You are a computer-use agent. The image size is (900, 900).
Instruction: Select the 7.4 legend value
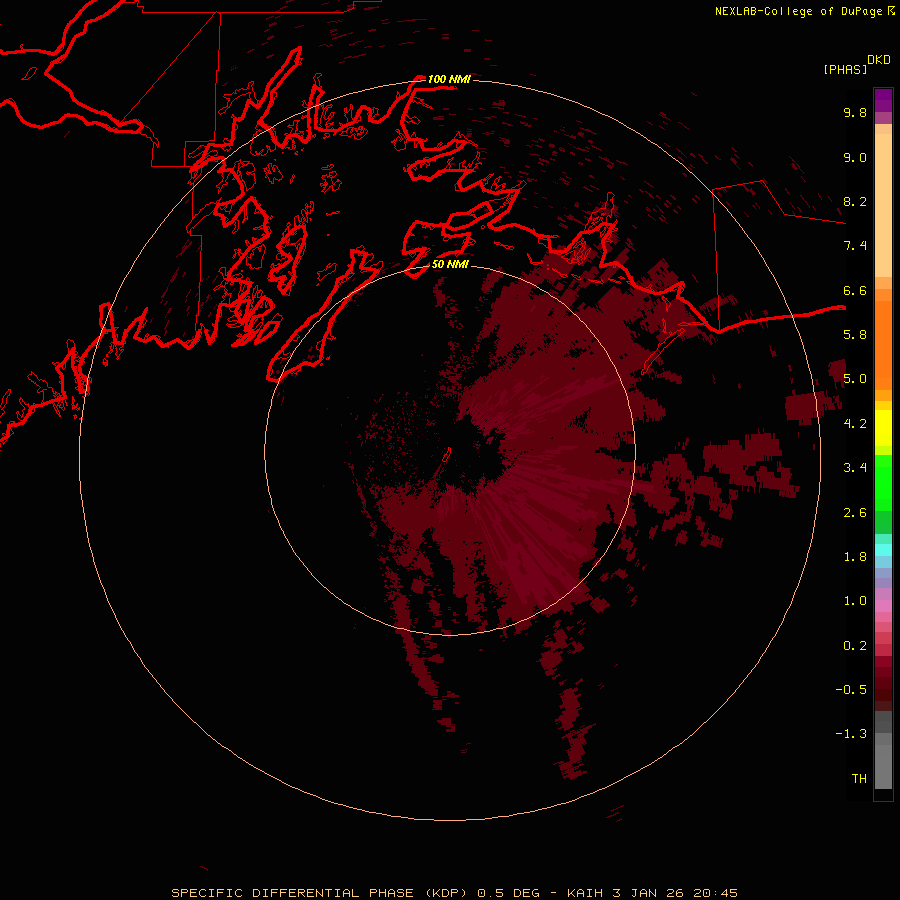click(x=855, y=246)
